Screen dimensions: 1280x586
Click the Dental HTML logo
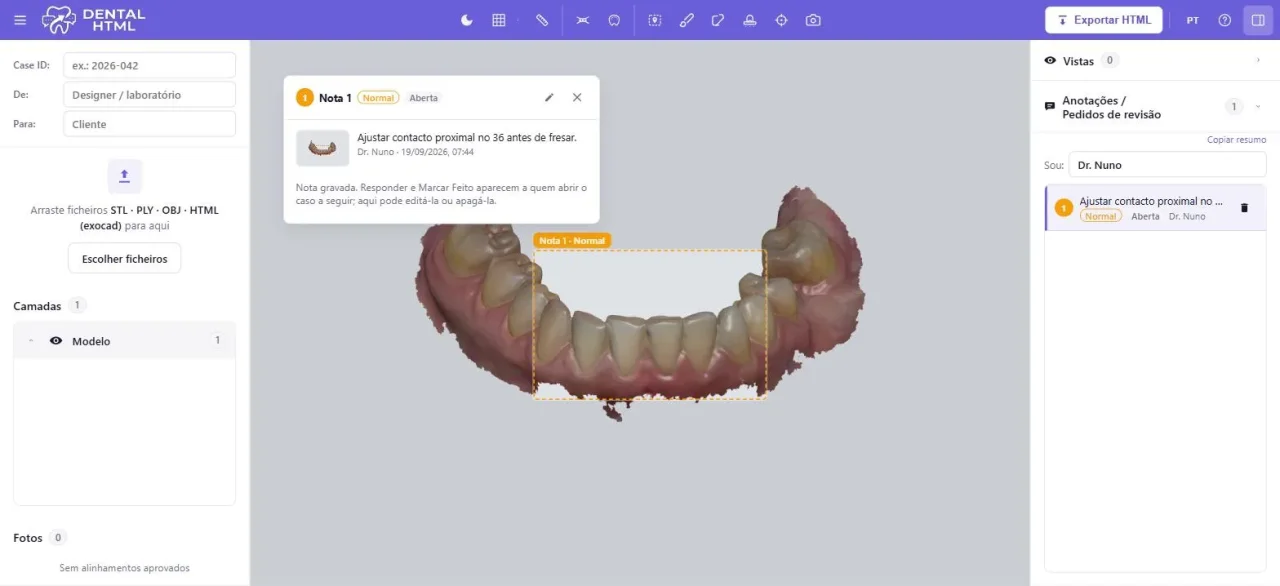93,20
